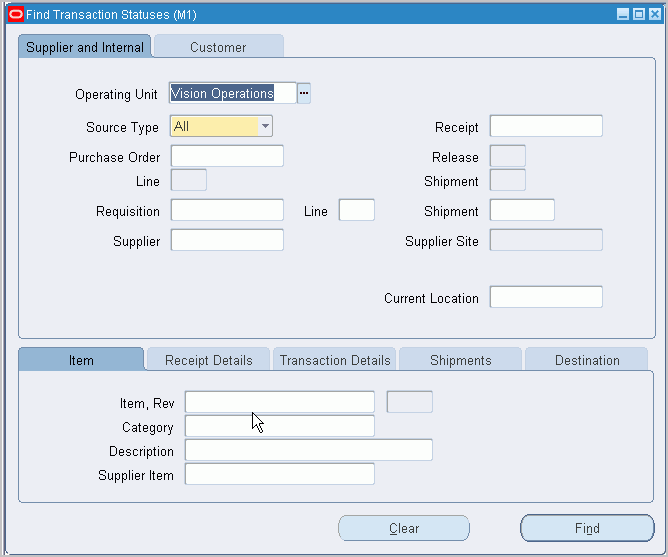Click the Requisition field
668x557 pixels.
click(x=227, y=210)
